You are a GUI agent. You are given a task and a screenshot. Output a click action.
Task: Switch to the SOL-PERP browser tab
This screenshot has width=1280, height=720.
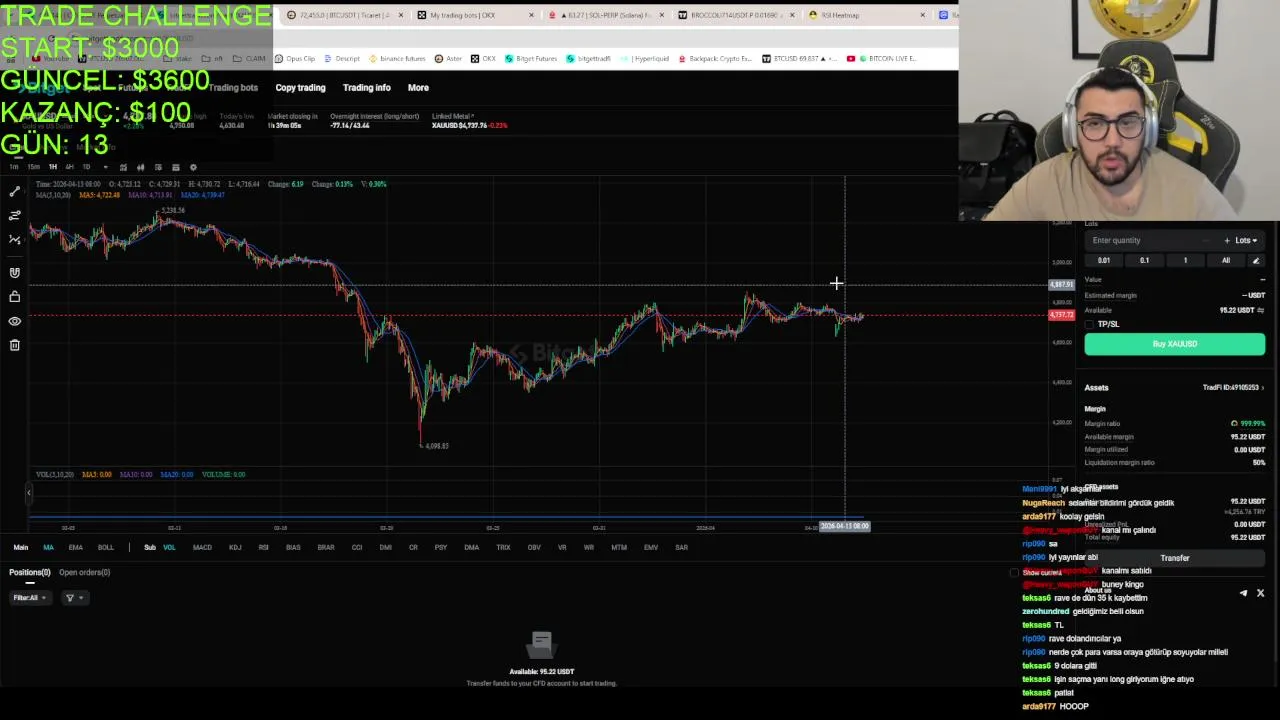tap(604, 15)
